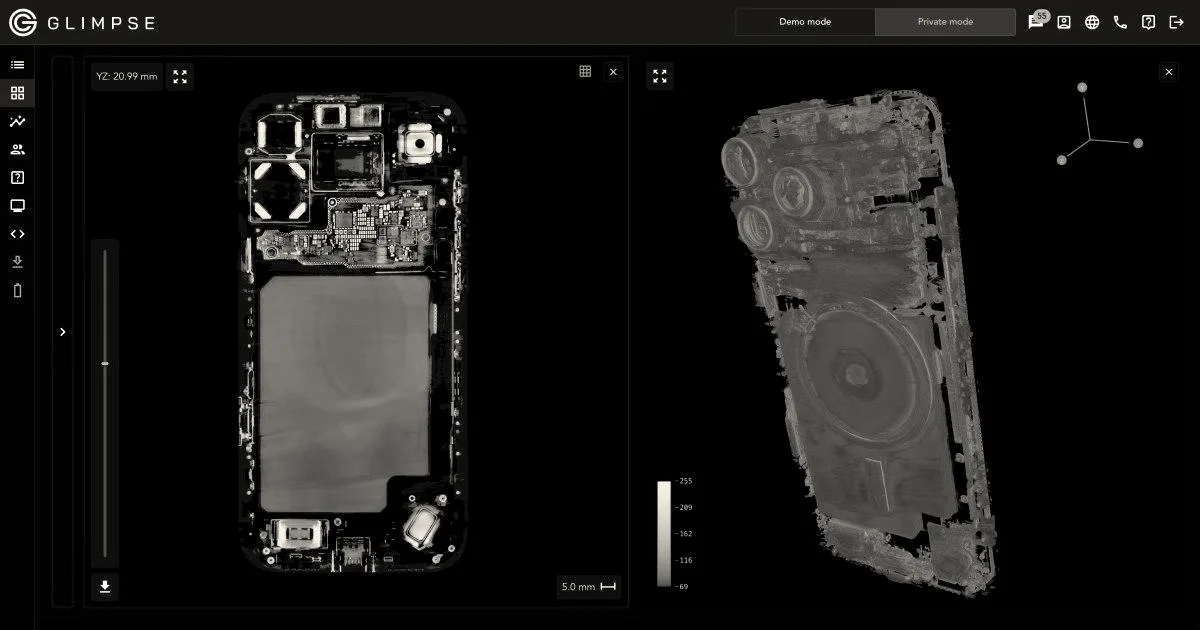Viewport: 1200px width, 630px height.
Task: Click the globe language icon
Action: tap(1092, 22)
